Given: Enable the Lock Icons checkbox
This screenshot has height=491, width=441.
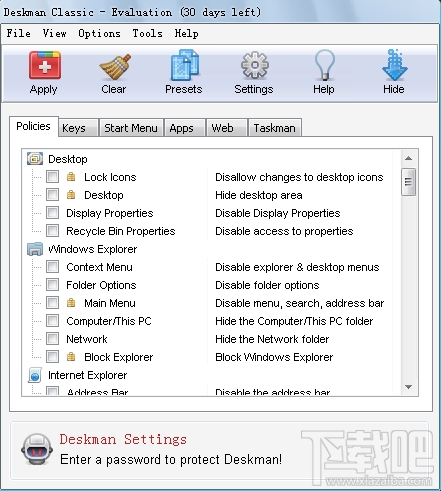Looking at the screenshot, I should coord(53,177).
